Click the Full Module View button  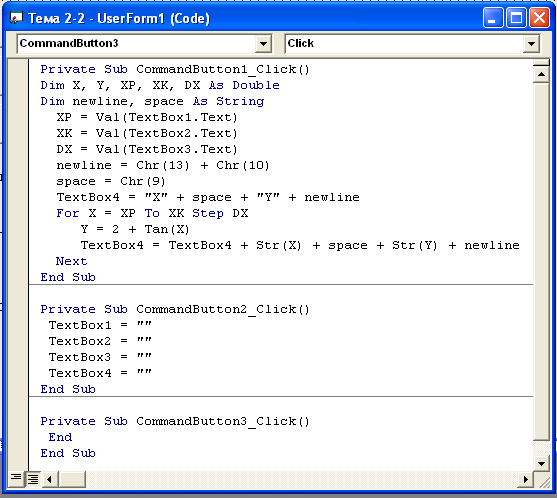33,479
